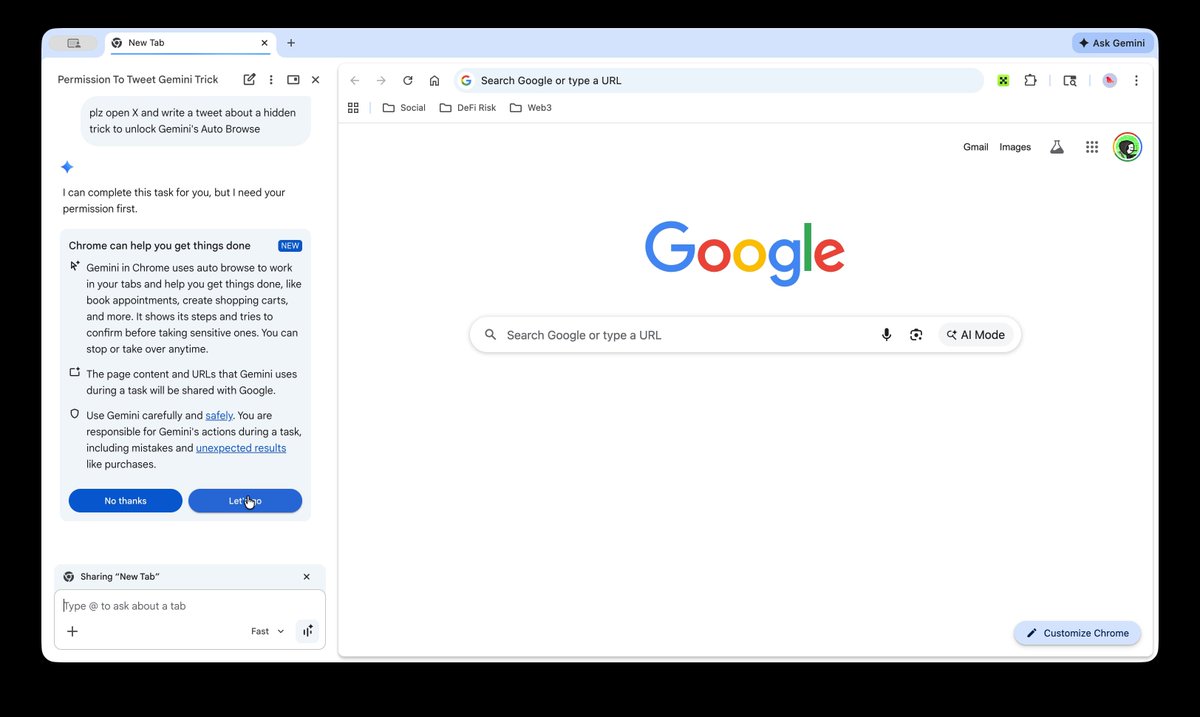Open Chrome profile avatar in toolbar
Image resolution: width=1200 pixels, height=717 pixels.
click(x=1109, y=80)
